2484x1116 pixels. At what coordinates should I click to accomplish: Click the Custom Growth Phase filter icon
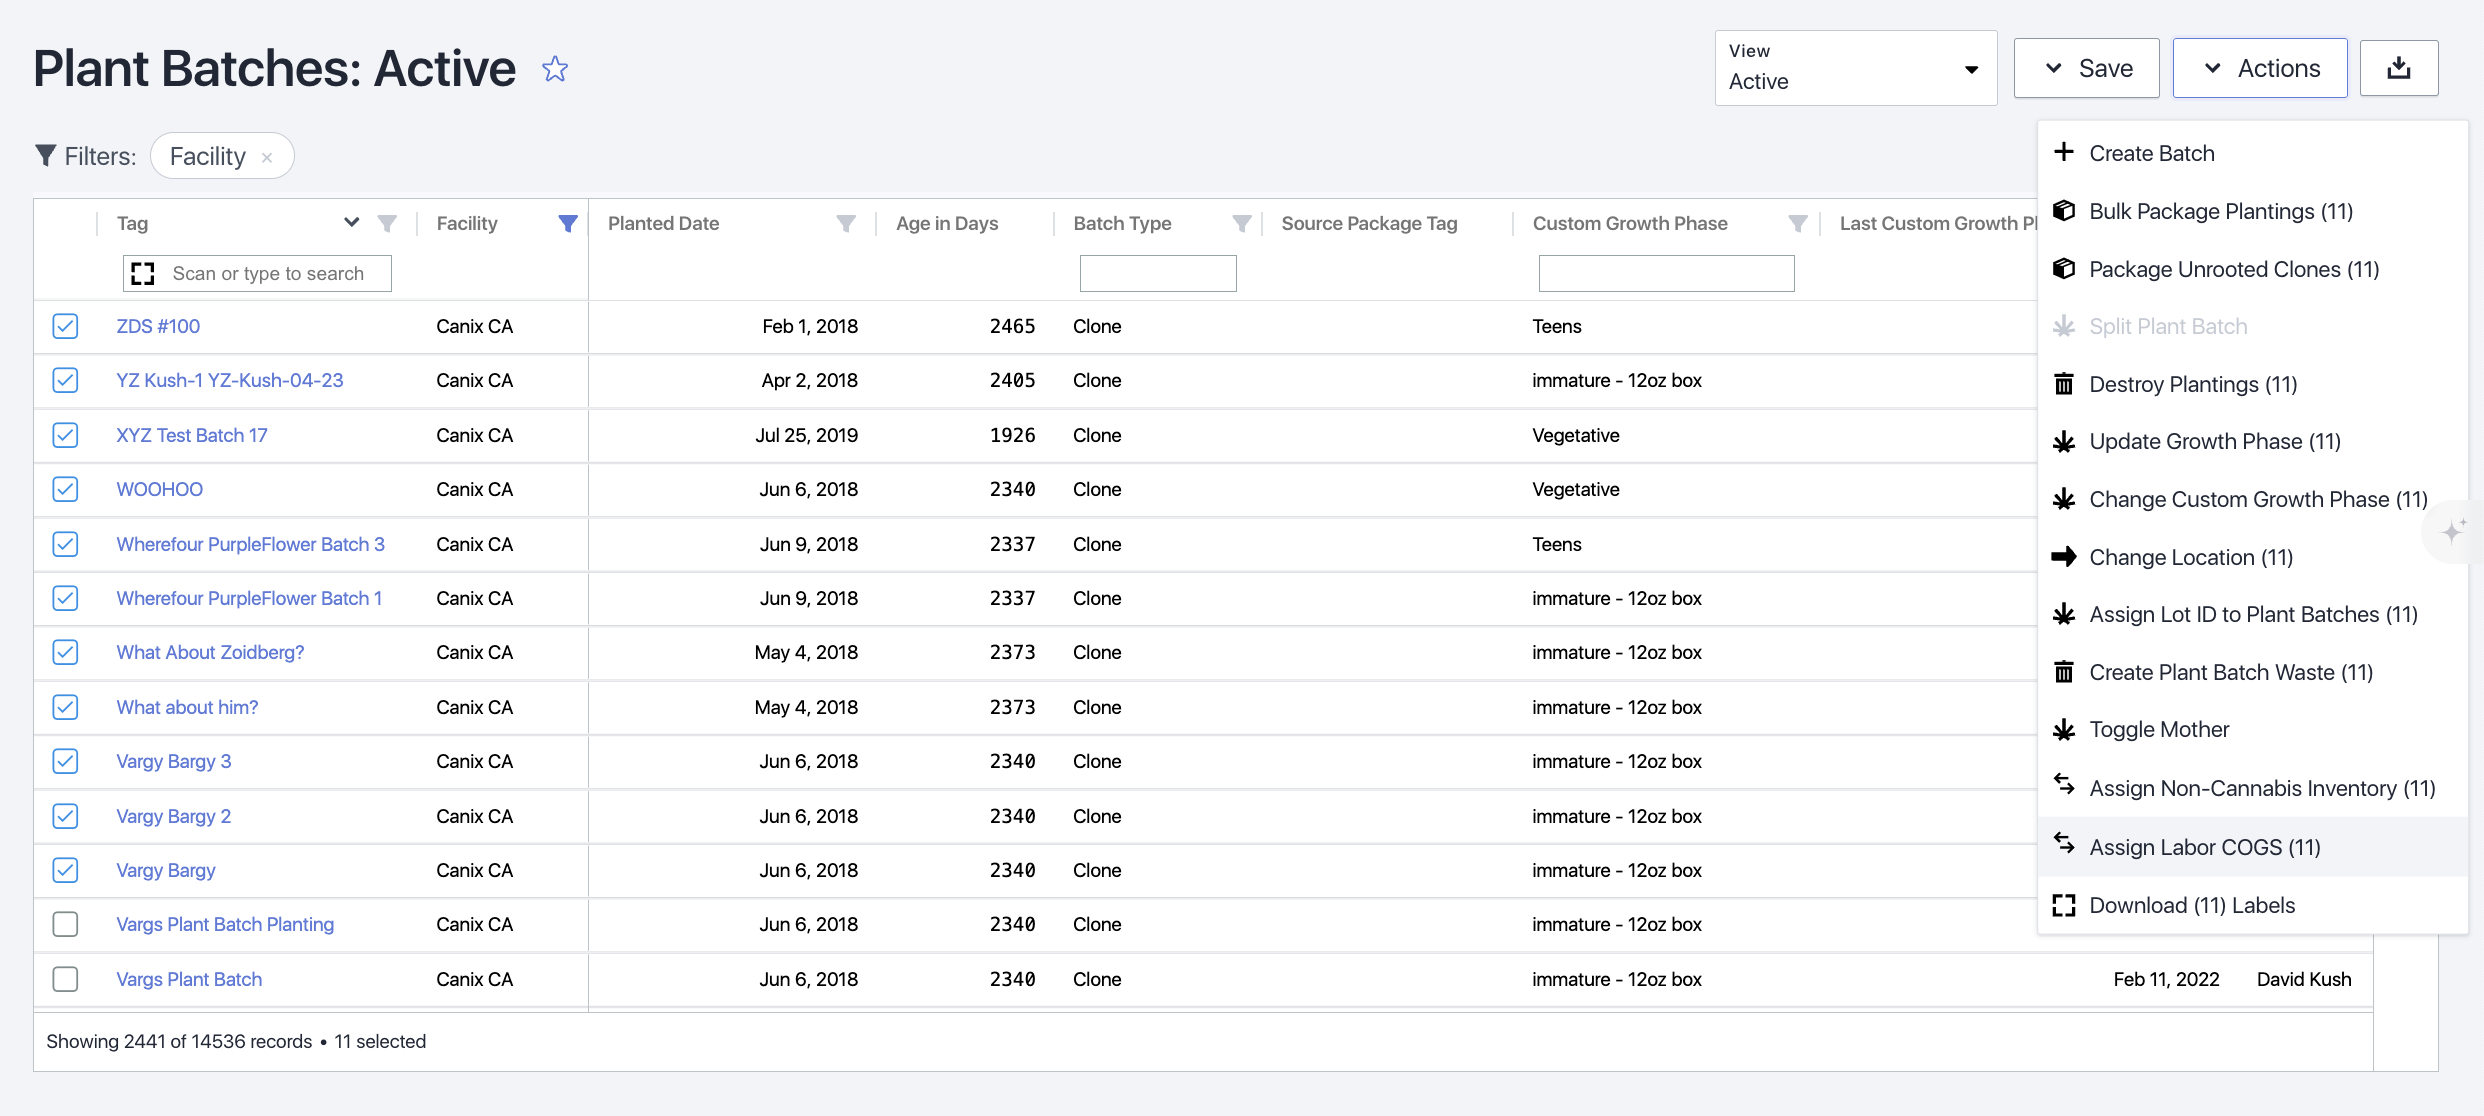tap(1797, 223)
